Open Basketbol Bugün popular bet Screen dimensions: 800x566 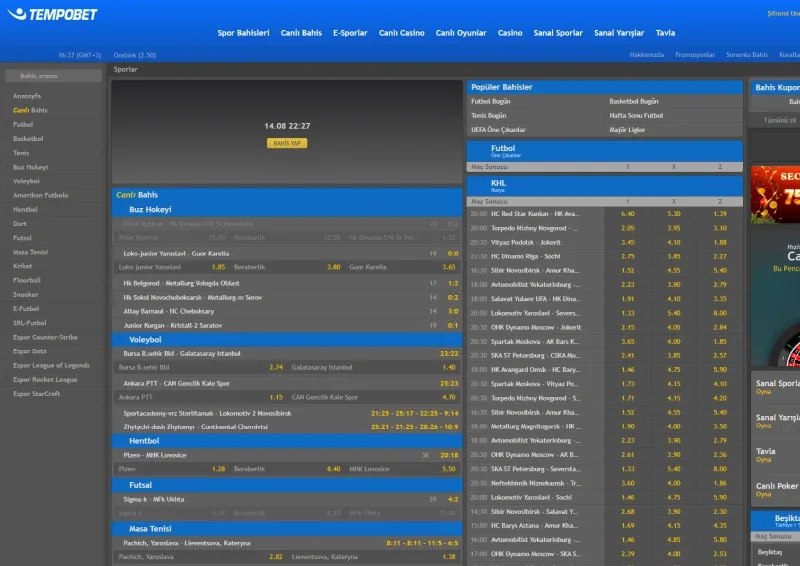click(634, 102)
